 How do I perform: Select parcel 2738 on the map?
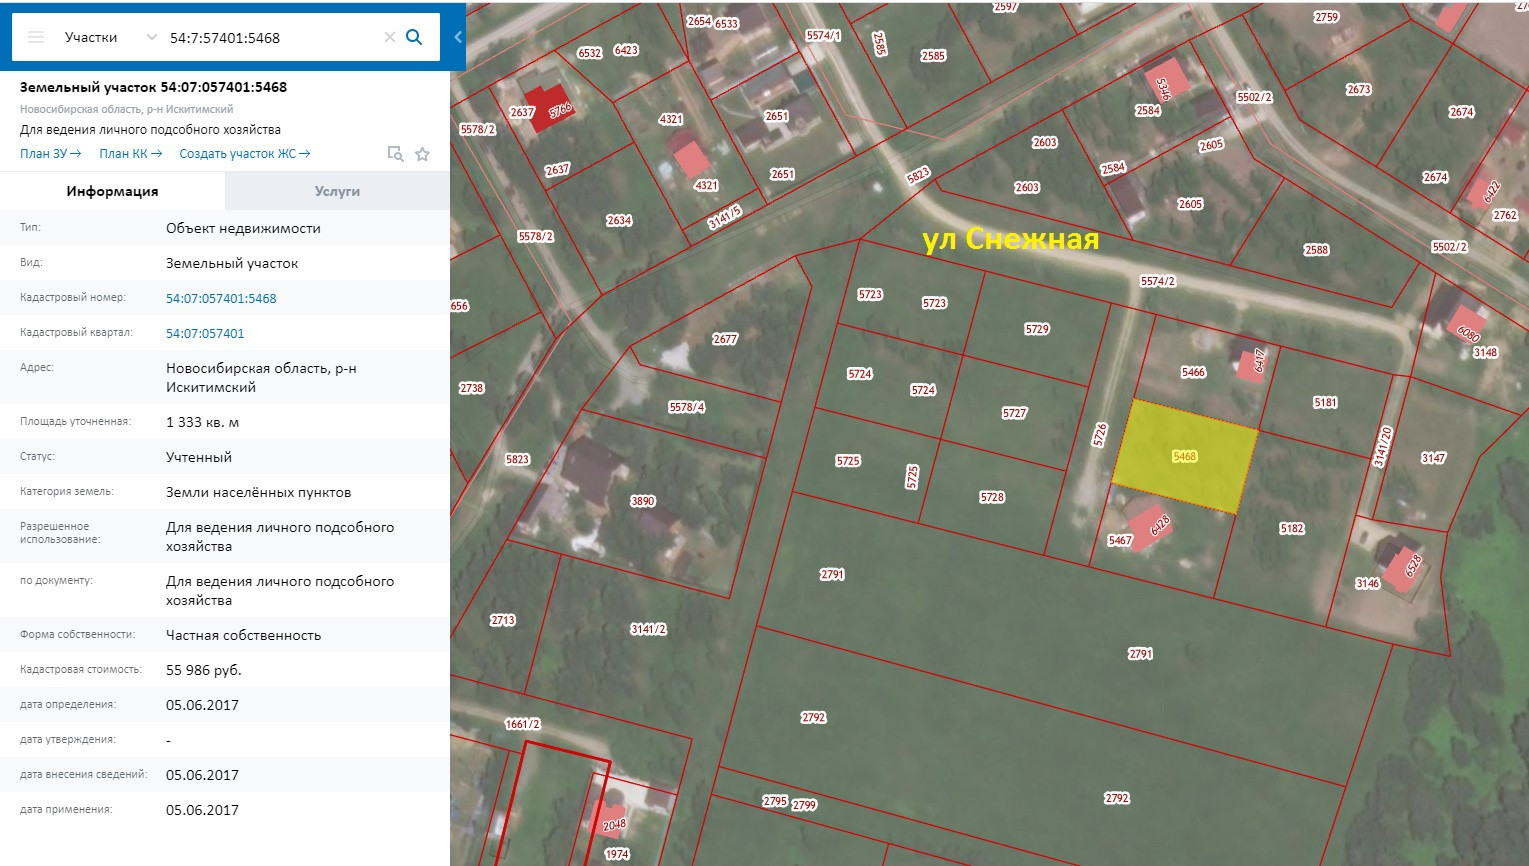pos(471,388)
